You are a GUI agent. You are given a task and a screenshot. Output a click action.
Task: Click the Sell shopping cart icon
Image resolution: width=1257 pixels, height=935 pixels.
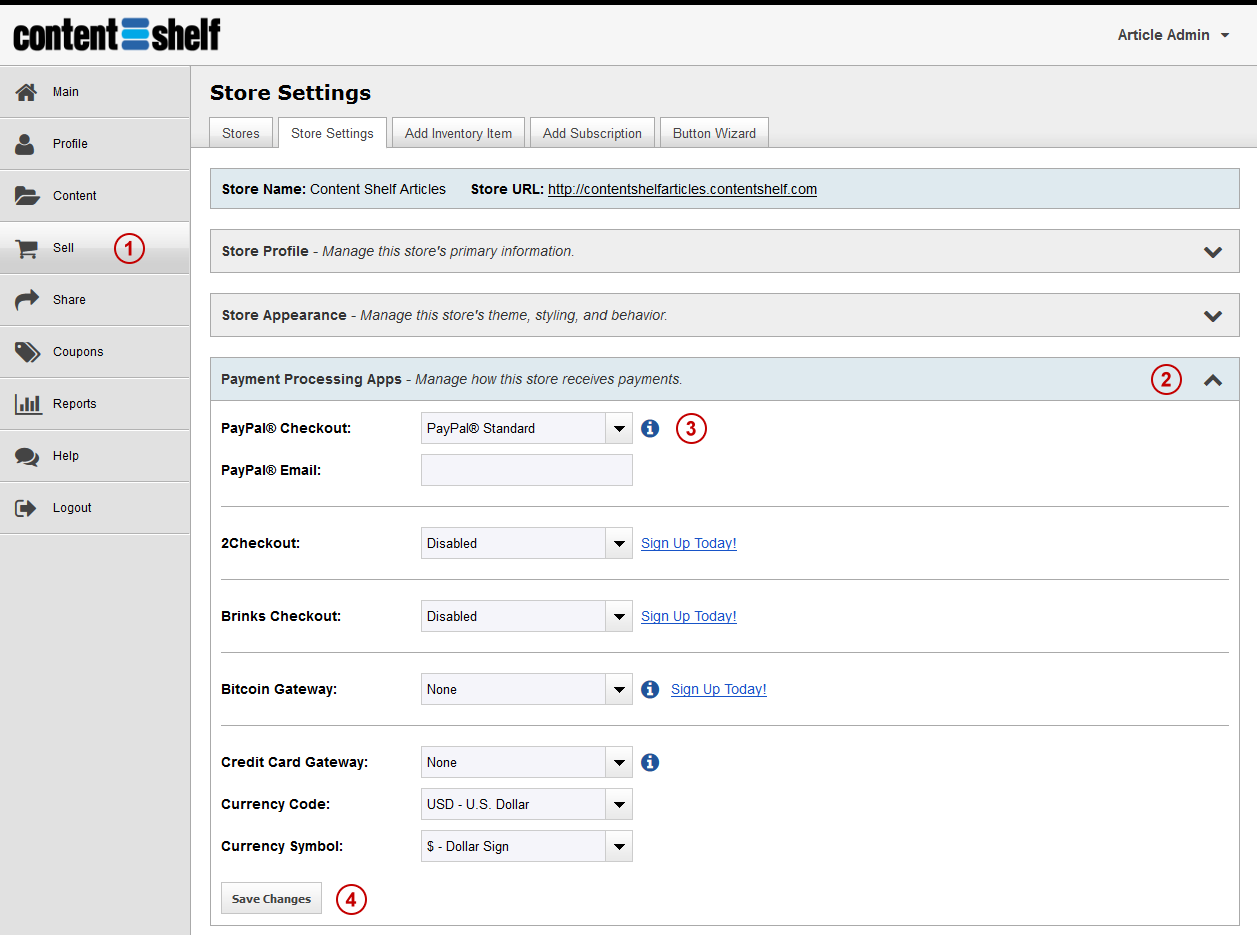coord(27,248)
